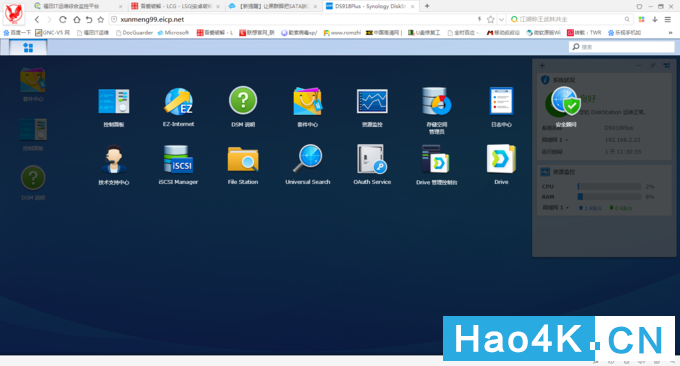Pin the widget panel
Viewport: 680px width, 366px height.
(x=653, y=65)
